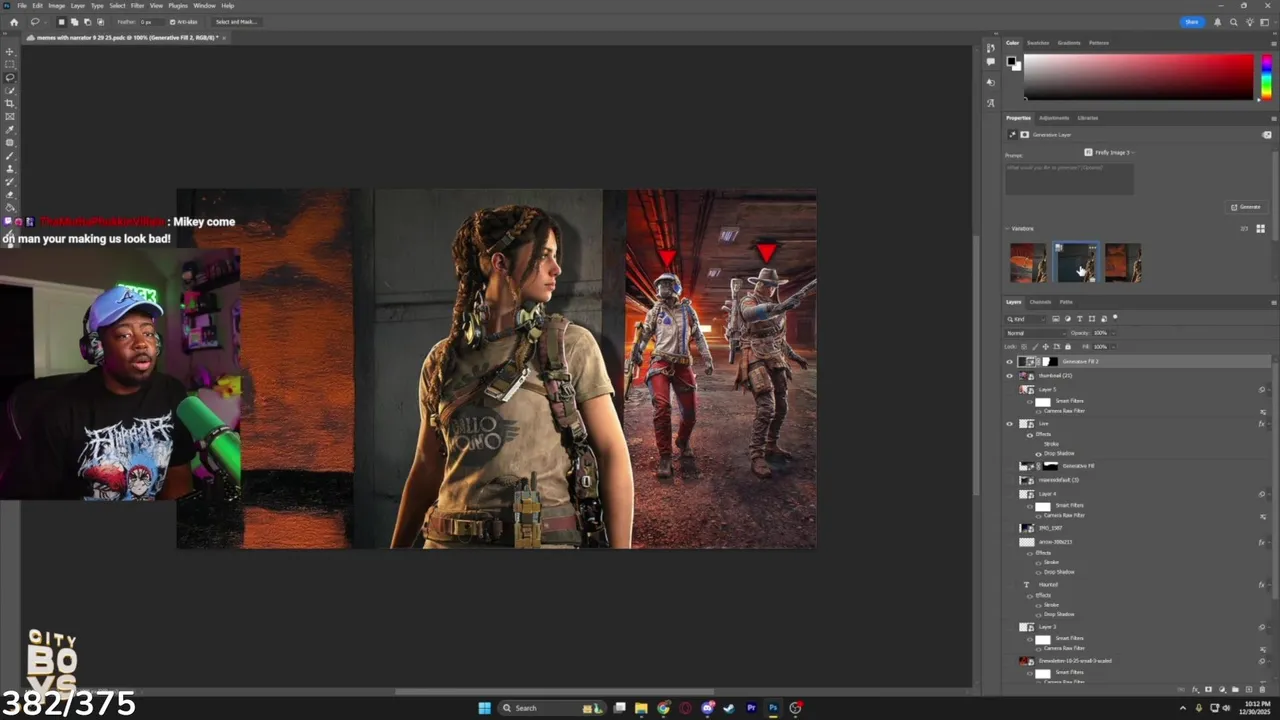Click the Home icon in options bar
The width and height of the screenshot is (1280, 720).
coord(14,22)
